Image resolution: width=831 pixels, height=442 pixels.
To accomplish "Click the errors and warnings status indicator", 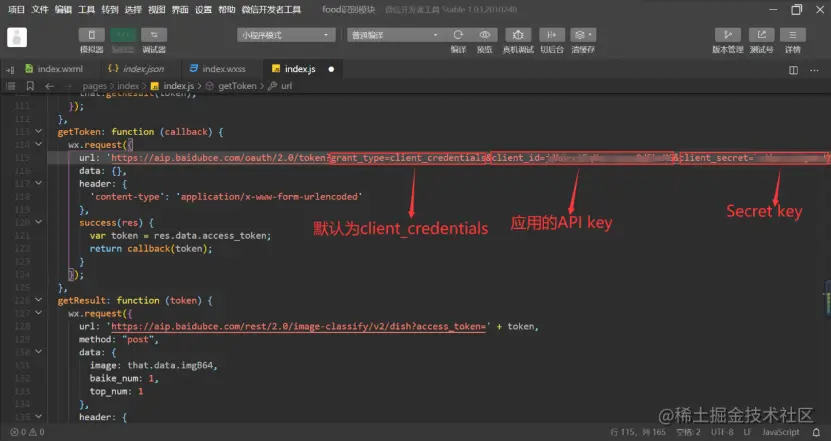I will 27,432.
